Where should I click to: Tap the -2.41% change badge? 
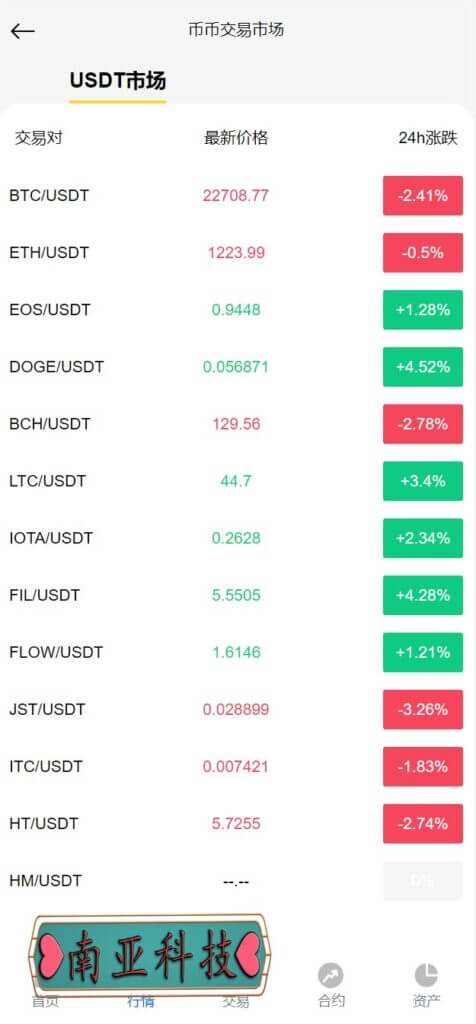tap(423, 195)
